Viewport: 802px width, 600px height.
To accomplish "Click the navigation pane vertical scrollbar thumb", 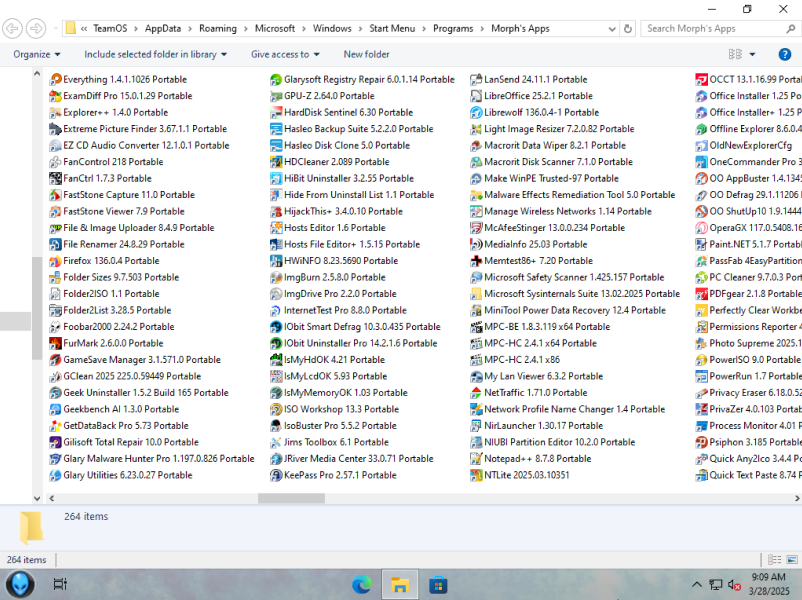I will pos(37,308).
